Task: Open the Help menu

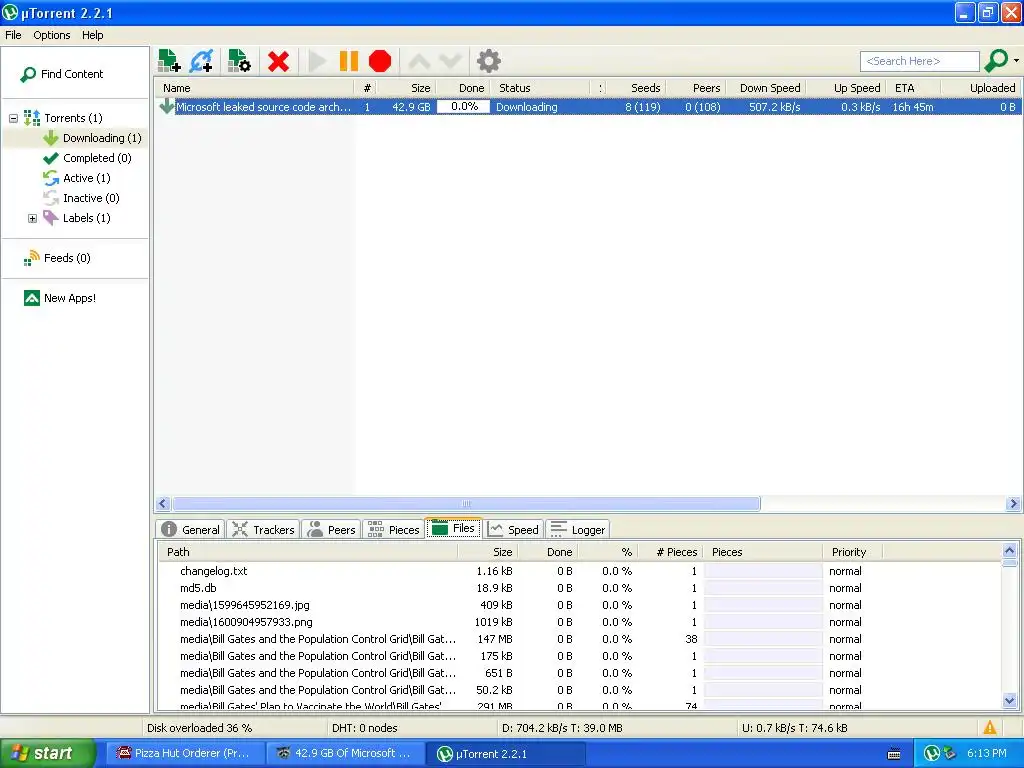Action: [92, 35]
